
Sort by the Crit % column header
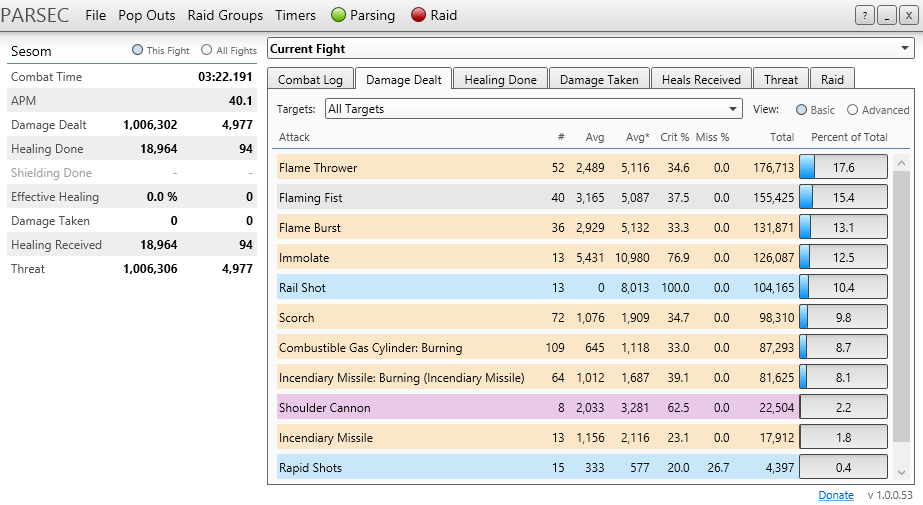[x=675, y=137]
